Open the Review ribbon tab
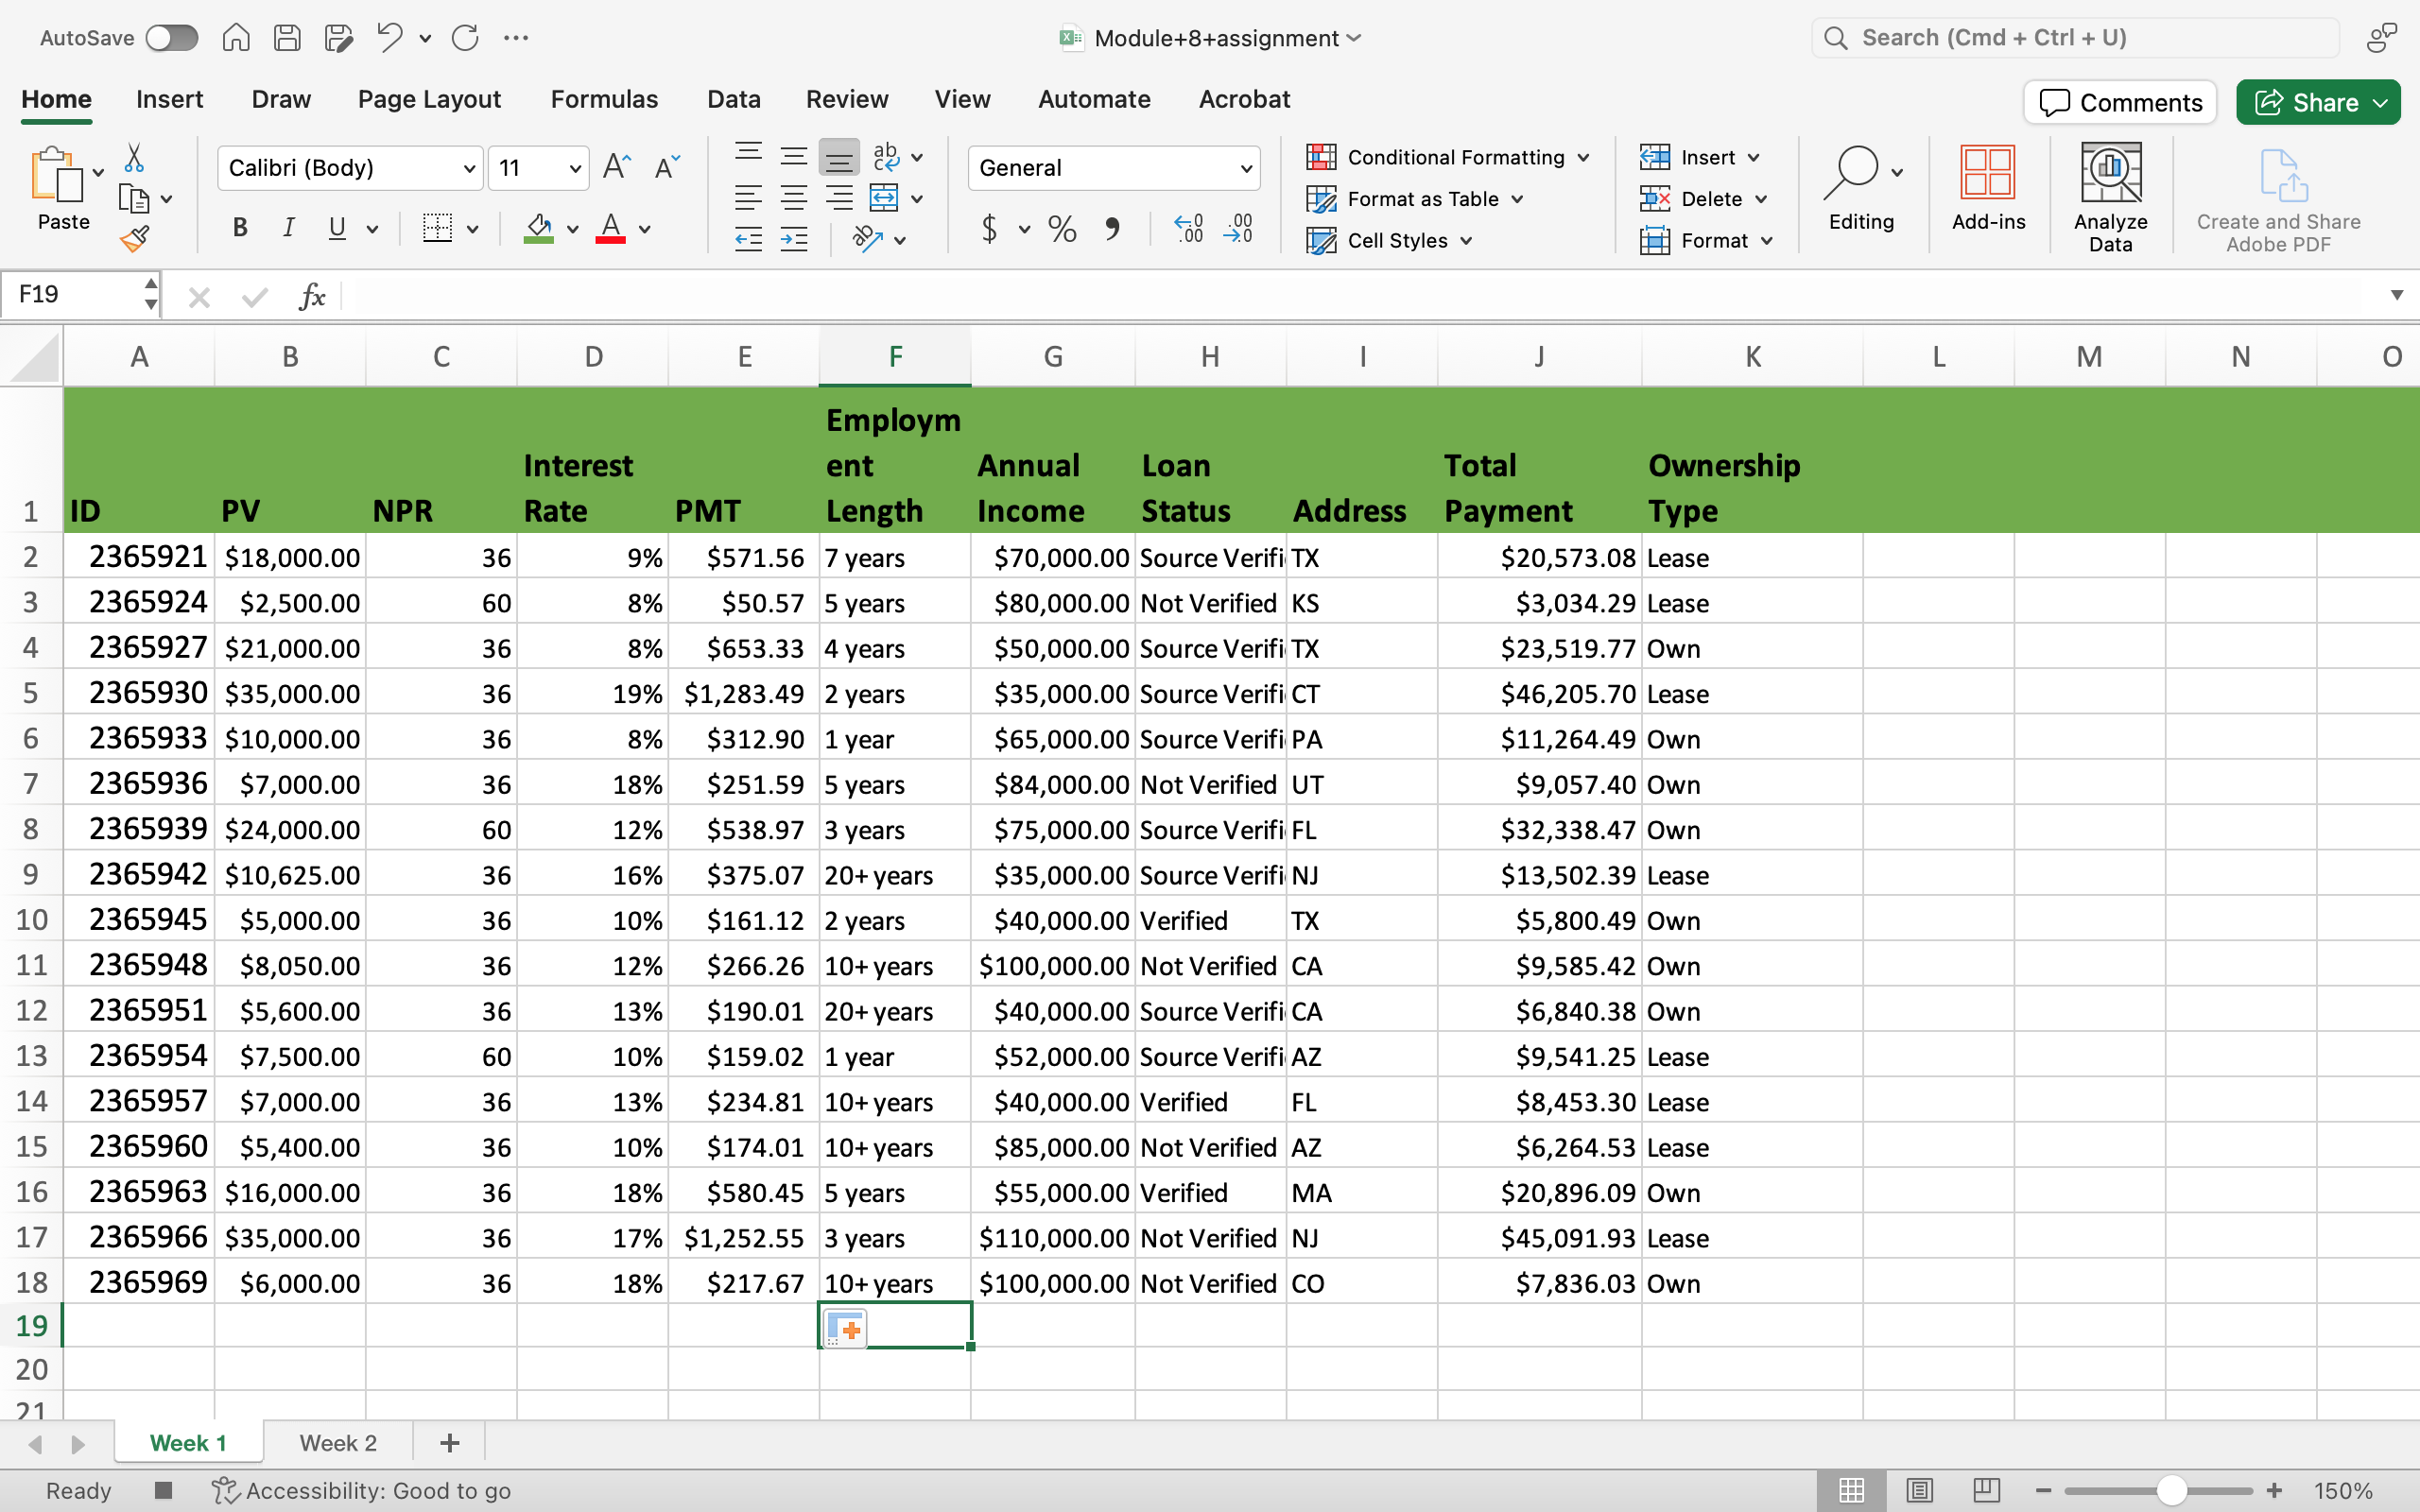The width and height of the screenshot is (2420, 1512). coord(847,99)
